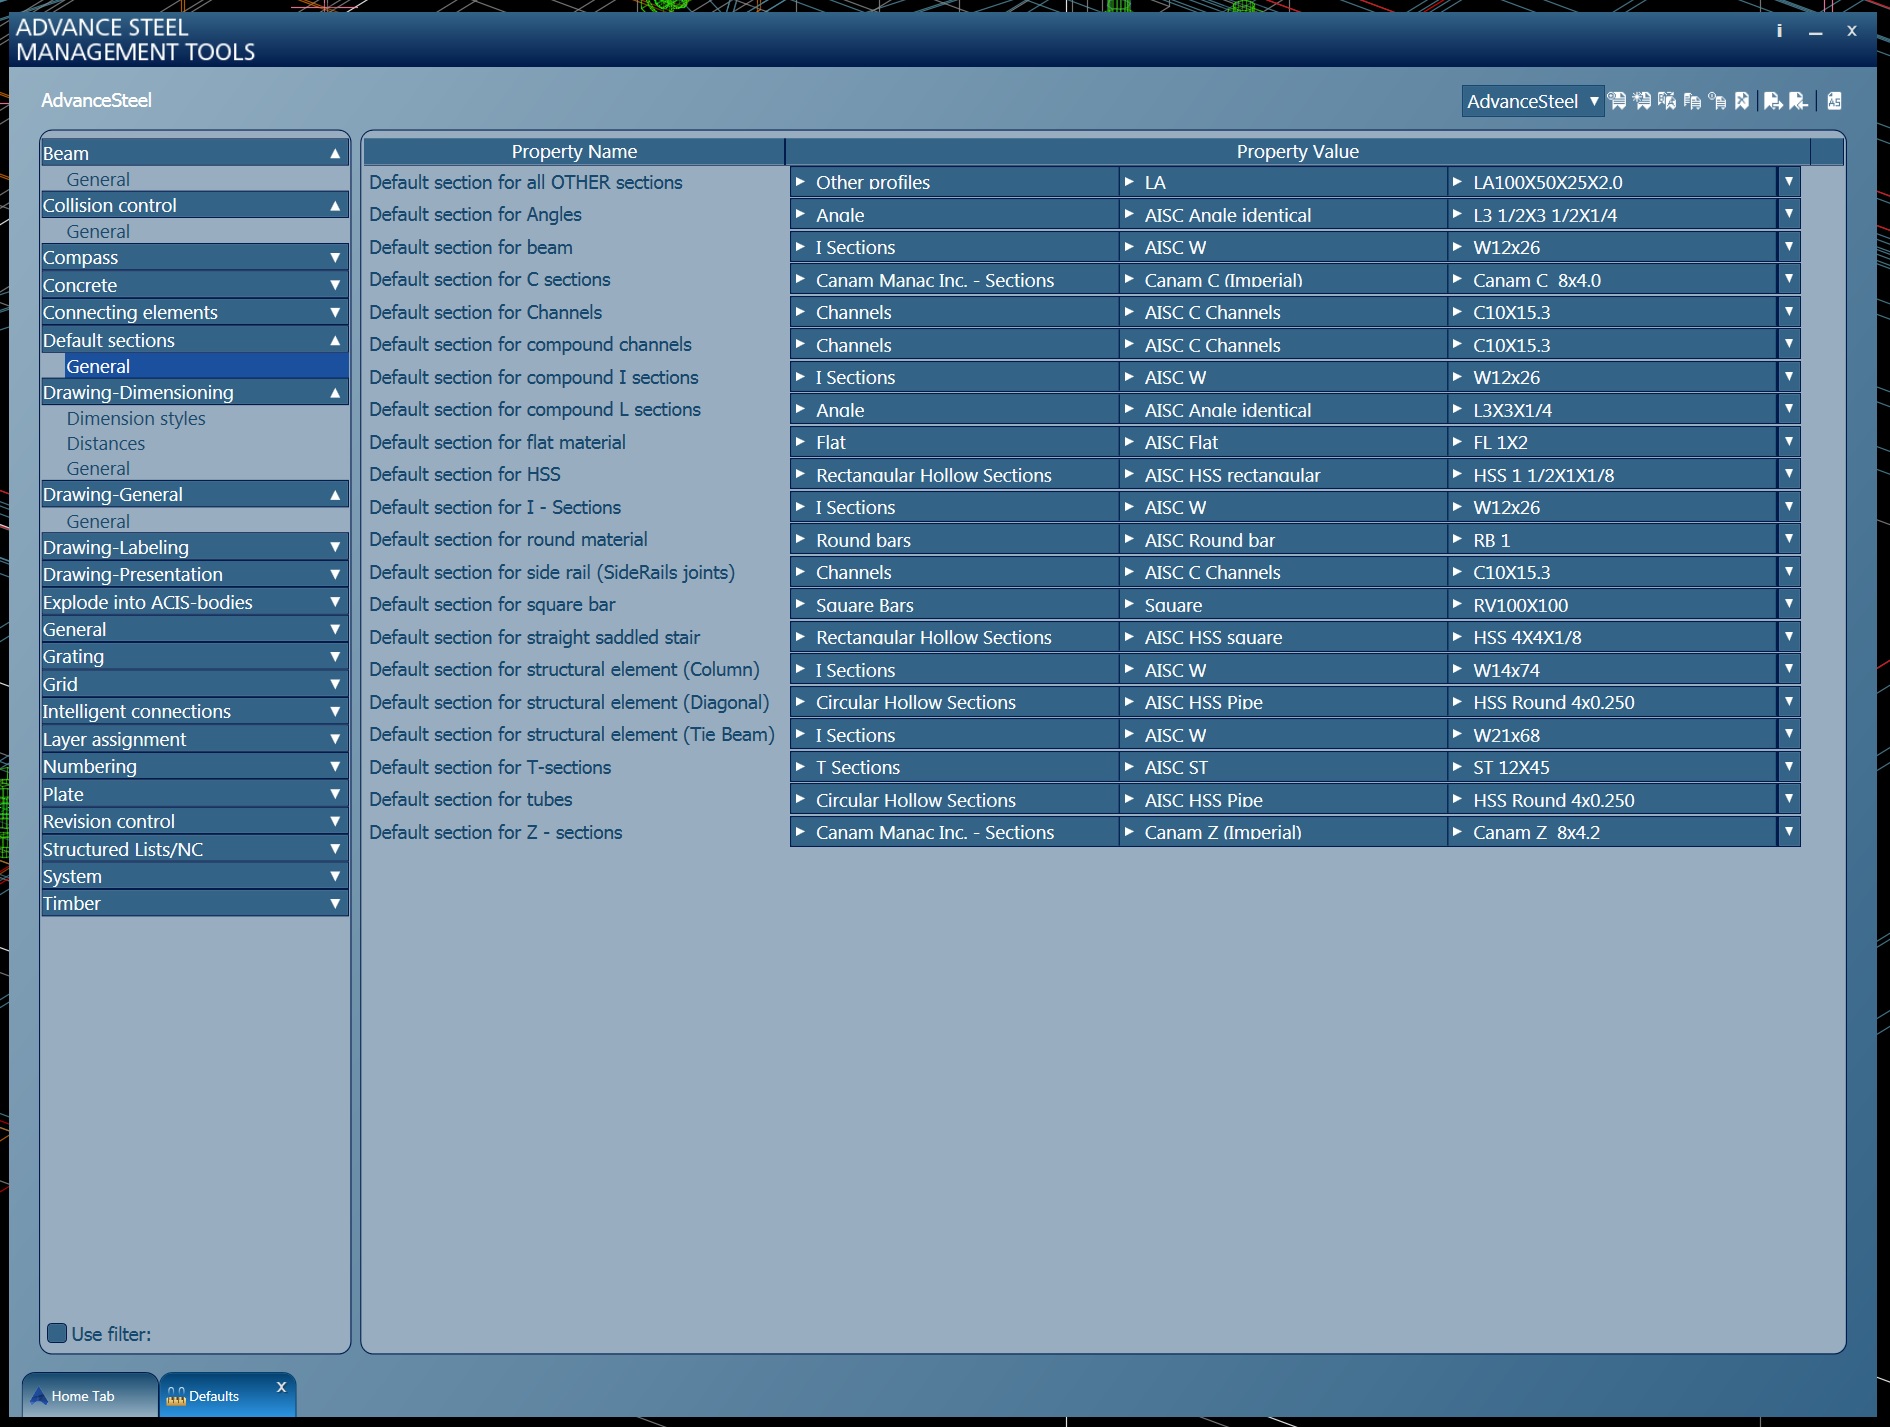
Task: Click the info icon in the title bar
Action: [x=1779, y=31]
